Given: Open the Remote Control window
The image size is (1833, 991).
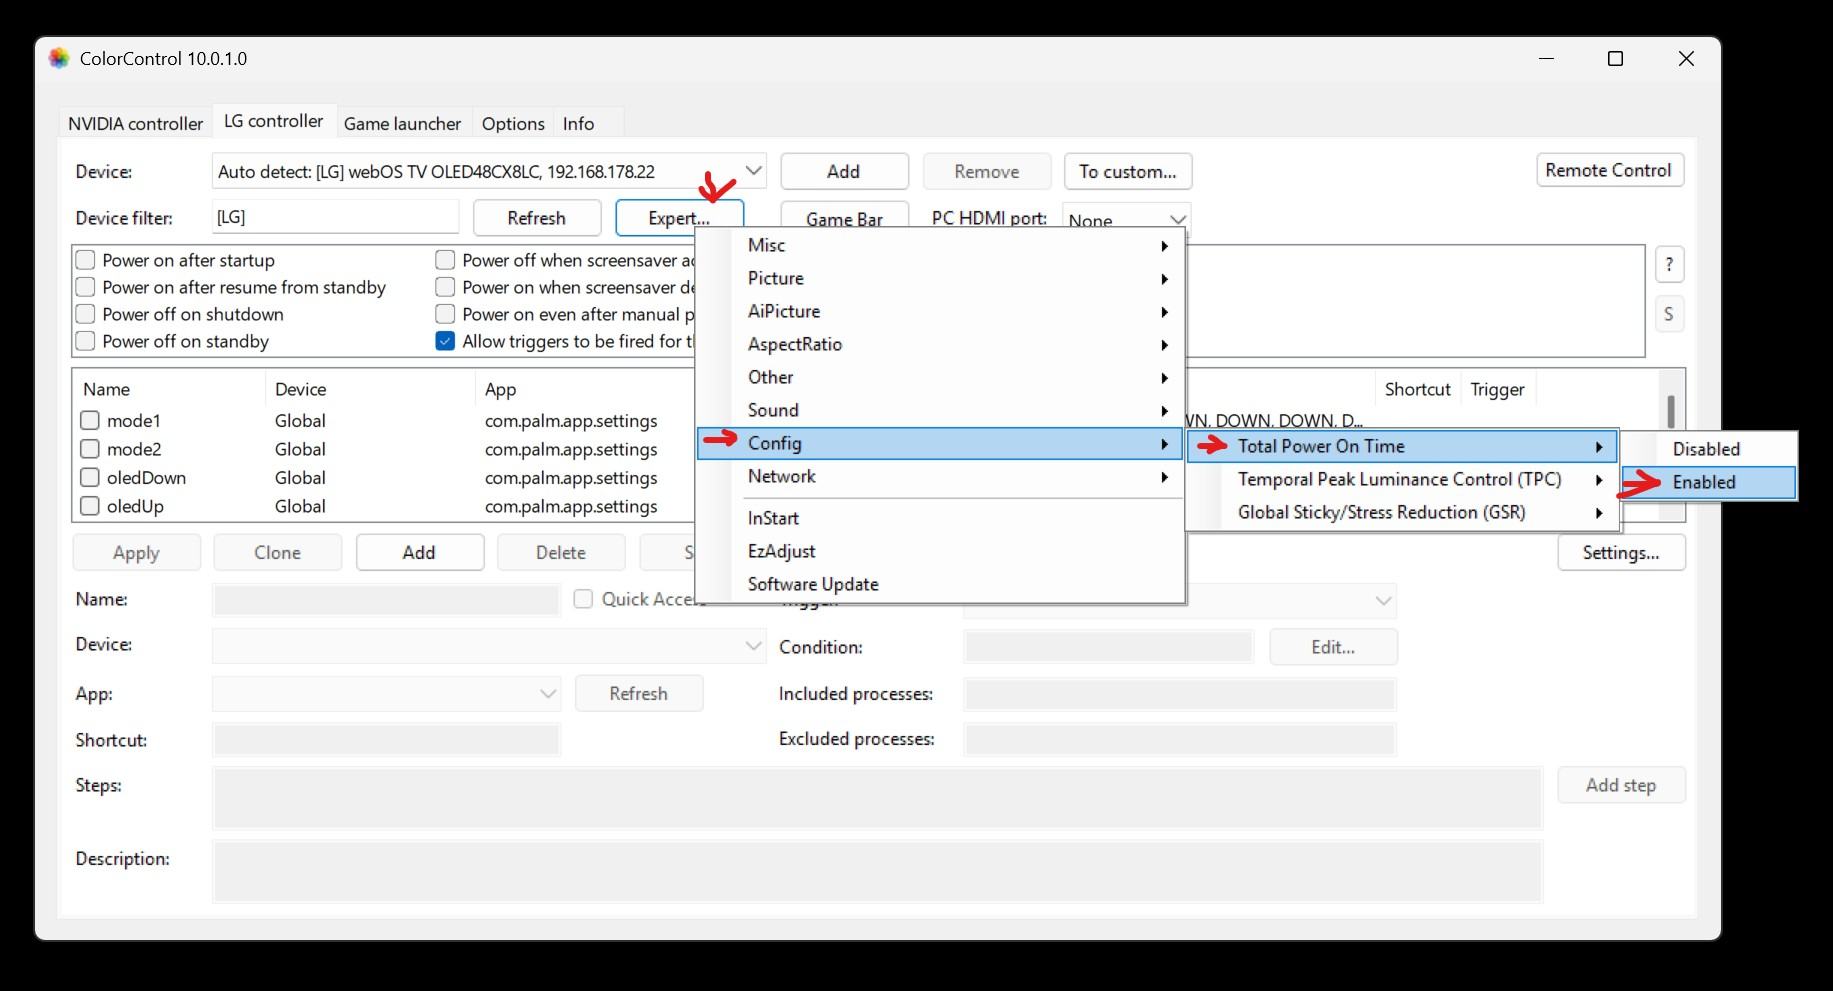Looking at the screenshot, I should [x=1610, y=170].
